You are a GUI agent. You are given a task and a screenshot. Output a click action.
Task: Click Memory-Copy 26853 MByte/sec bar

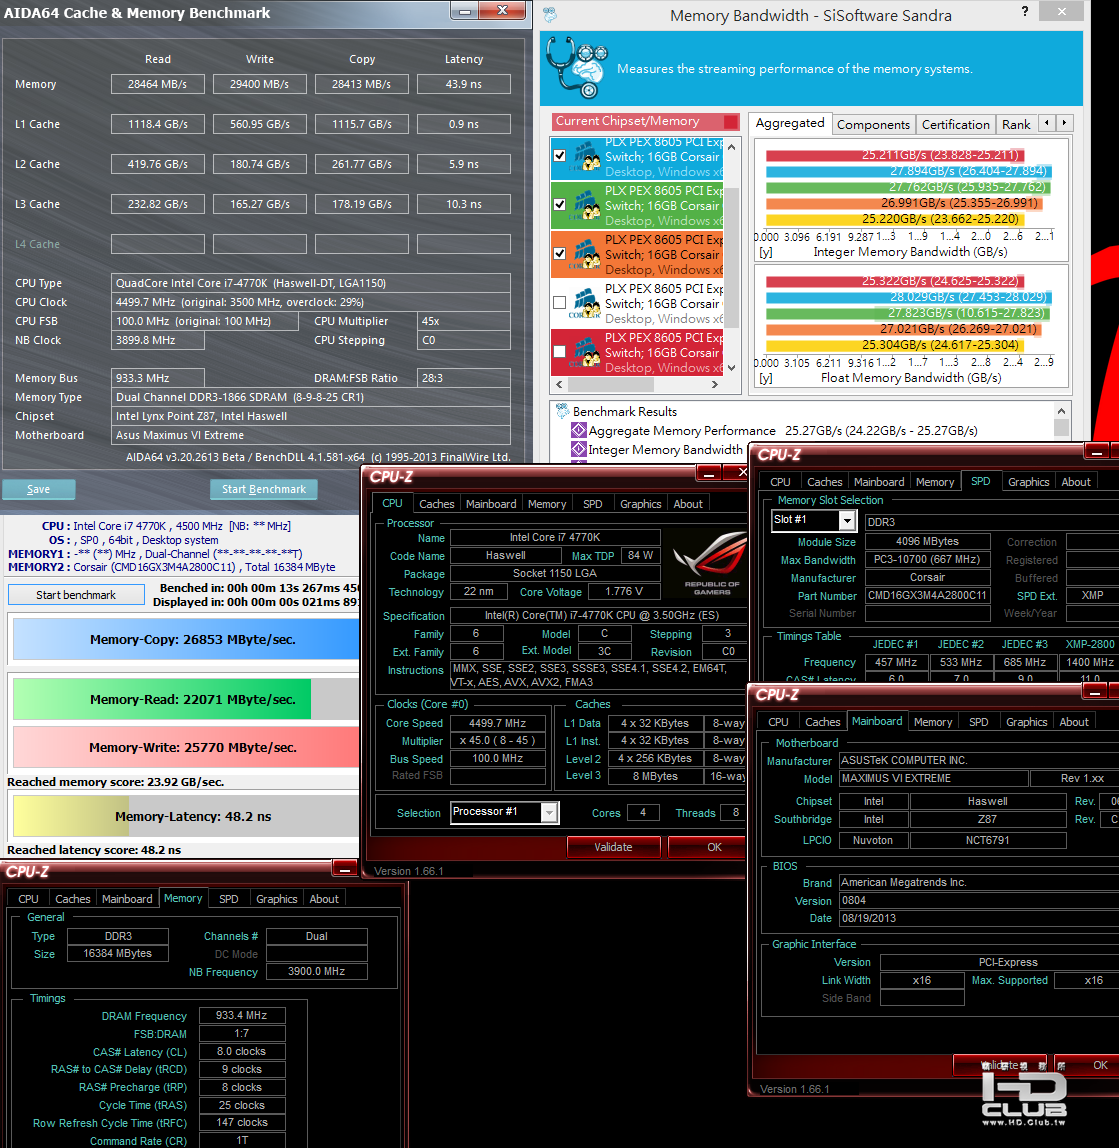point(186,639)
